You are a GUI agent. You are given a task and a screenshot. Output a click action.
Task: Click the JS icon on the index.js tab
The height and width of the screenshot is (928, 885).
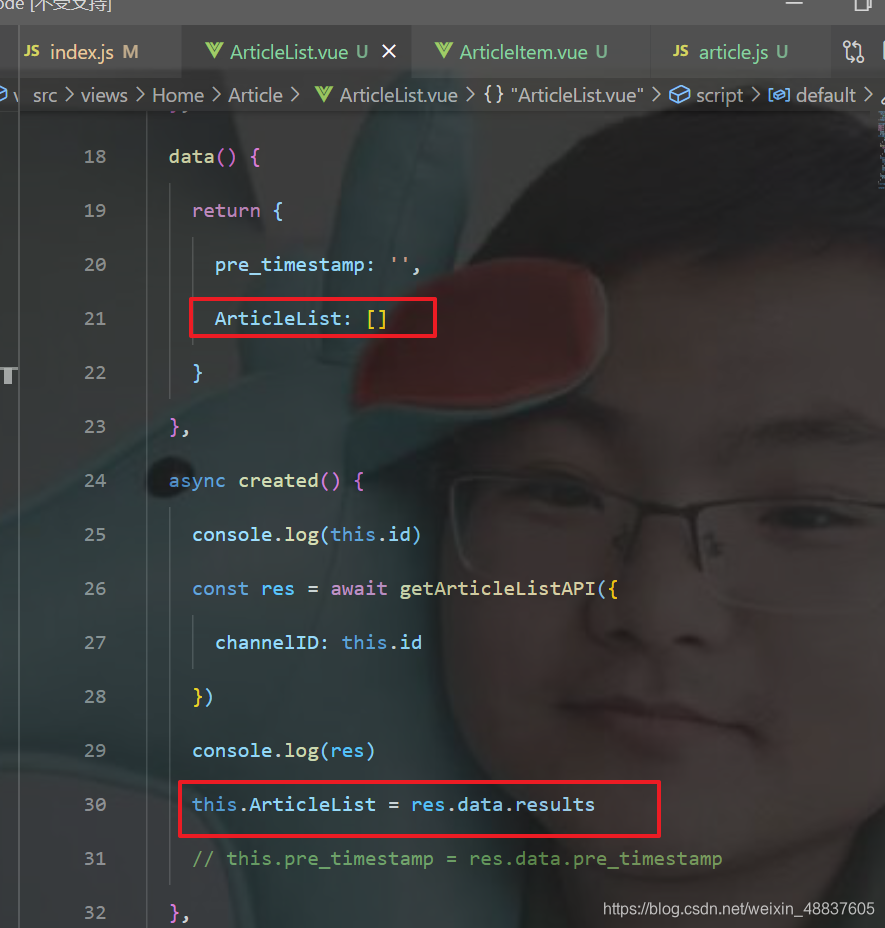tap(32, 50)
